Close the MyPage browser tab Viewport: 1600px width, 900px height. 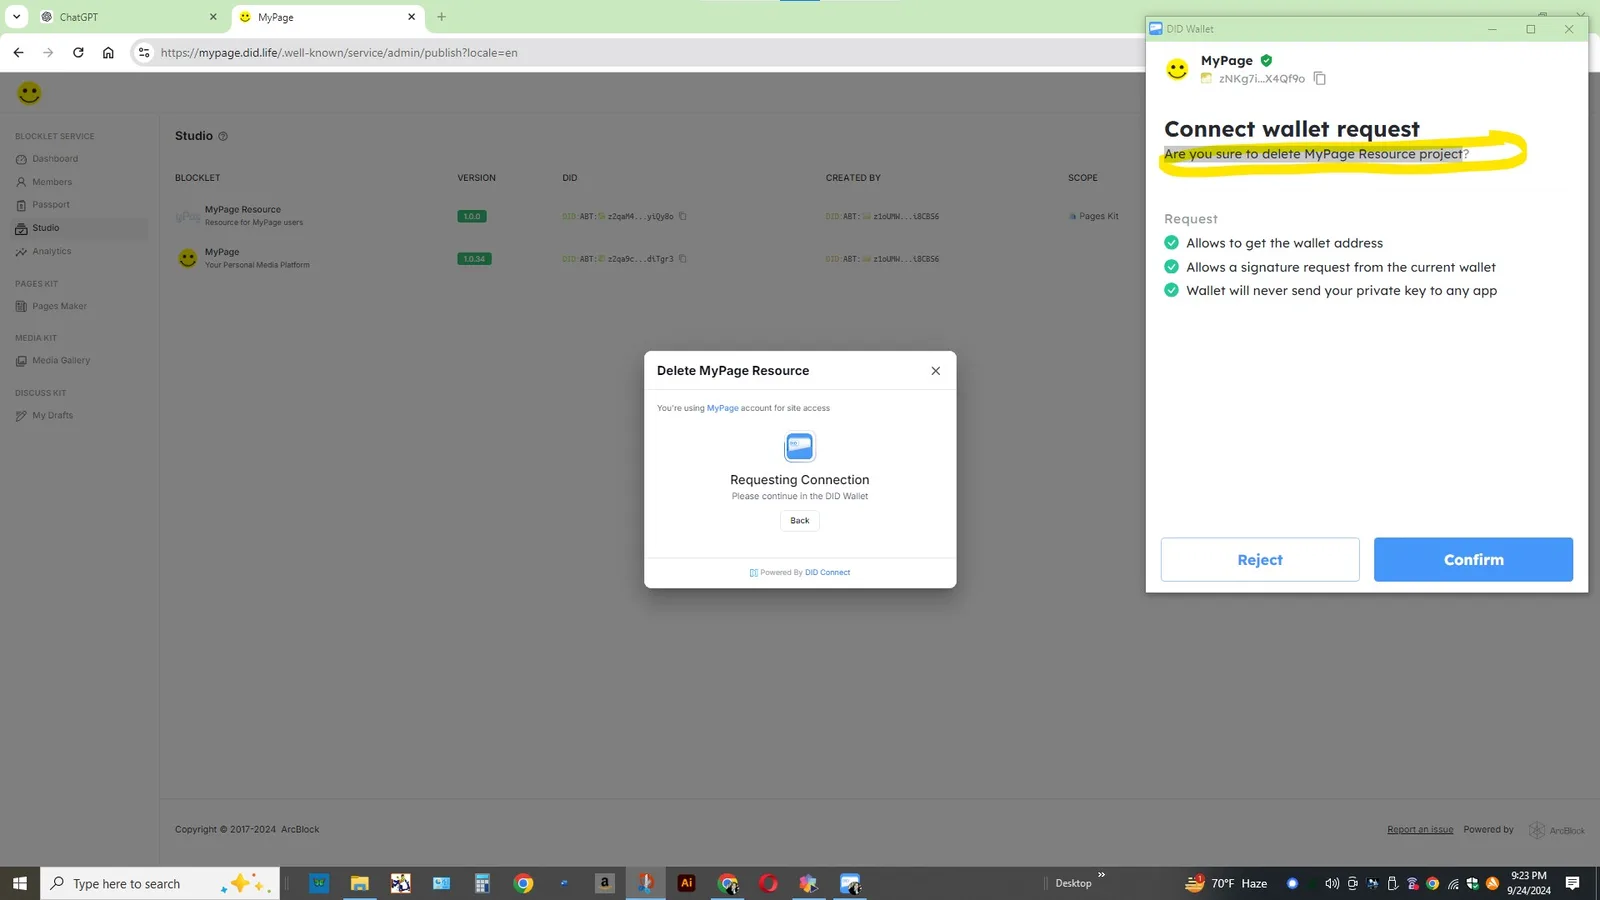click(411, 17)
